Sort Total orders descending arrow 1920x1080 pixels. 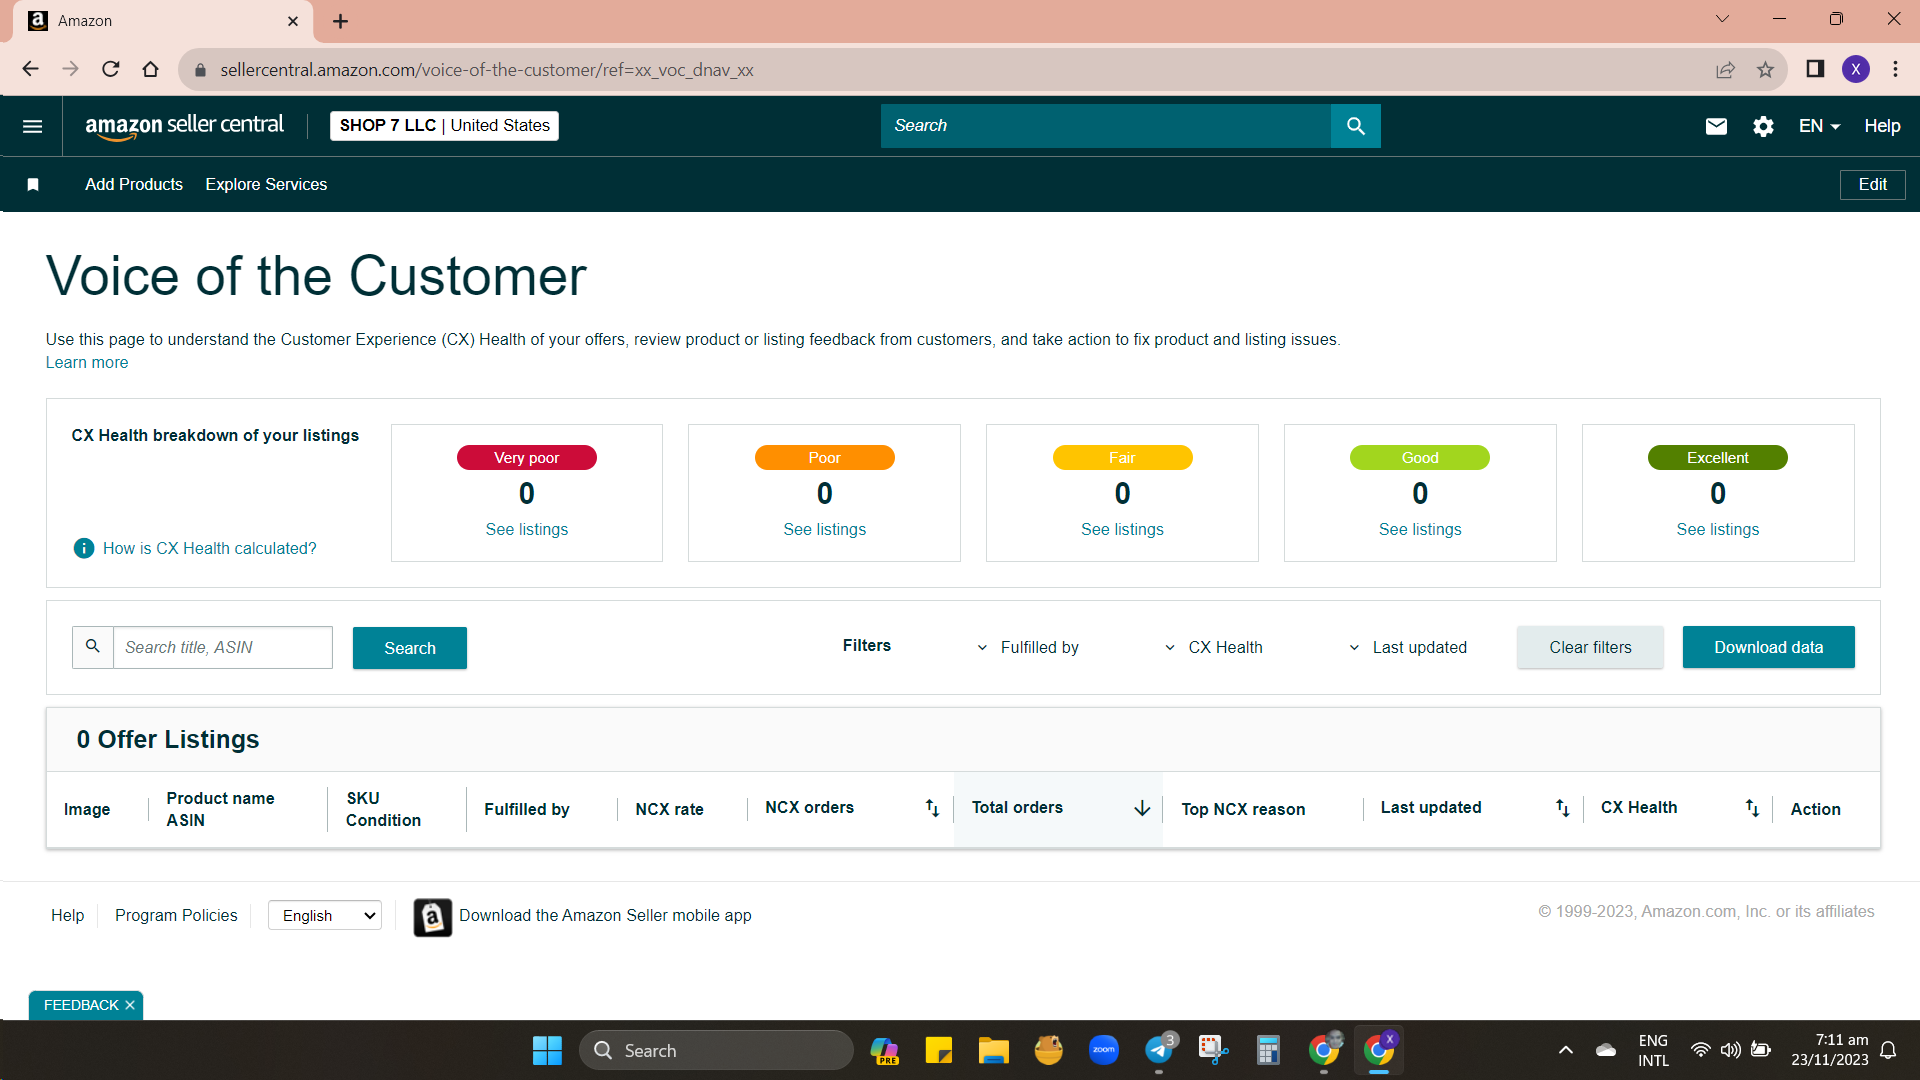(x=1142, y=808)
